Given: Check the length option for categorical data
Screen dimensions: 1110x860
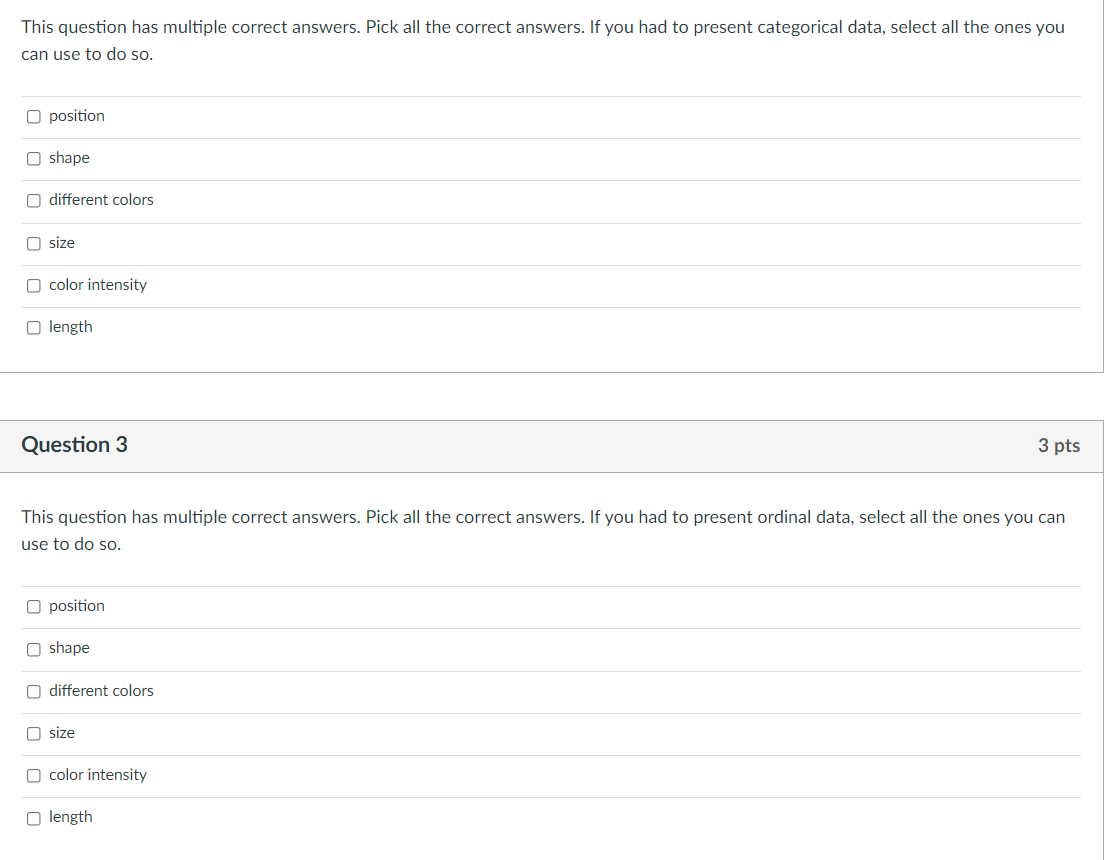Looking at the screenshot, I should pos(33,327).
